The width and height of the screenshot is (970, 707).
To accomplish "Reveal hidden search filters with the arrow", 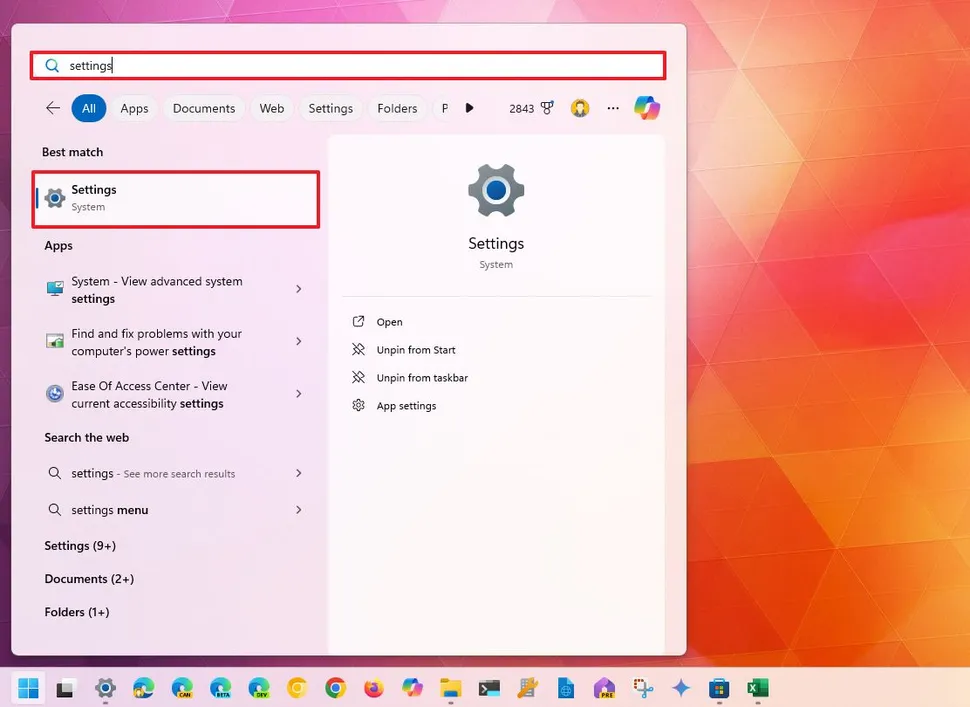I will 470,108.
